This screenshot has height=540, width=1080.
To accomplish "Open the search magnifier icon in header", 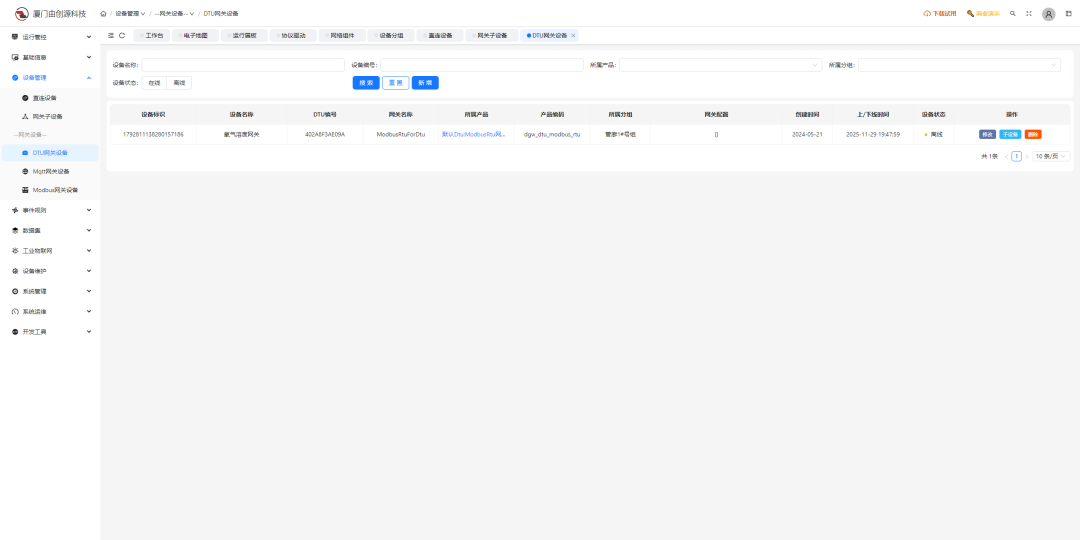I will (1013, 14).
